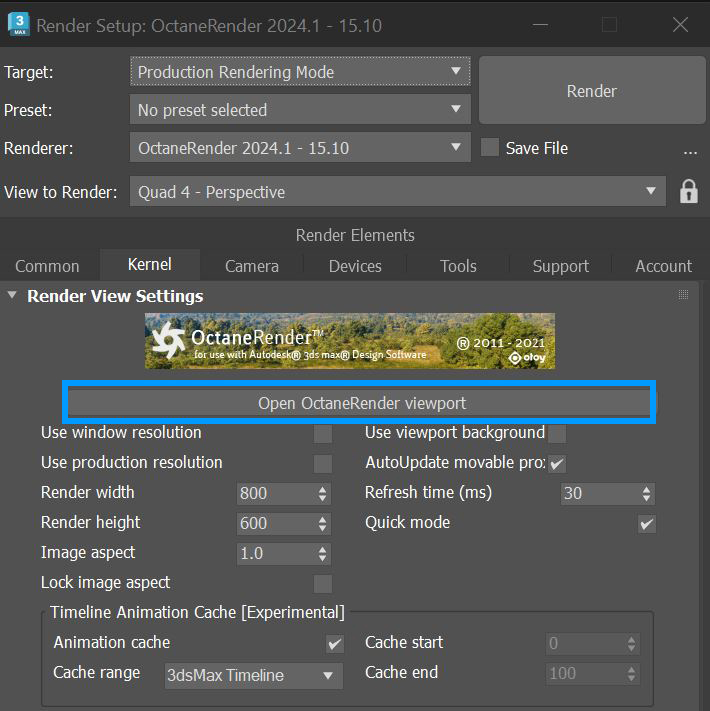Open the View to Render dropdown
710x711 pixels.
[x=398, y=191]
